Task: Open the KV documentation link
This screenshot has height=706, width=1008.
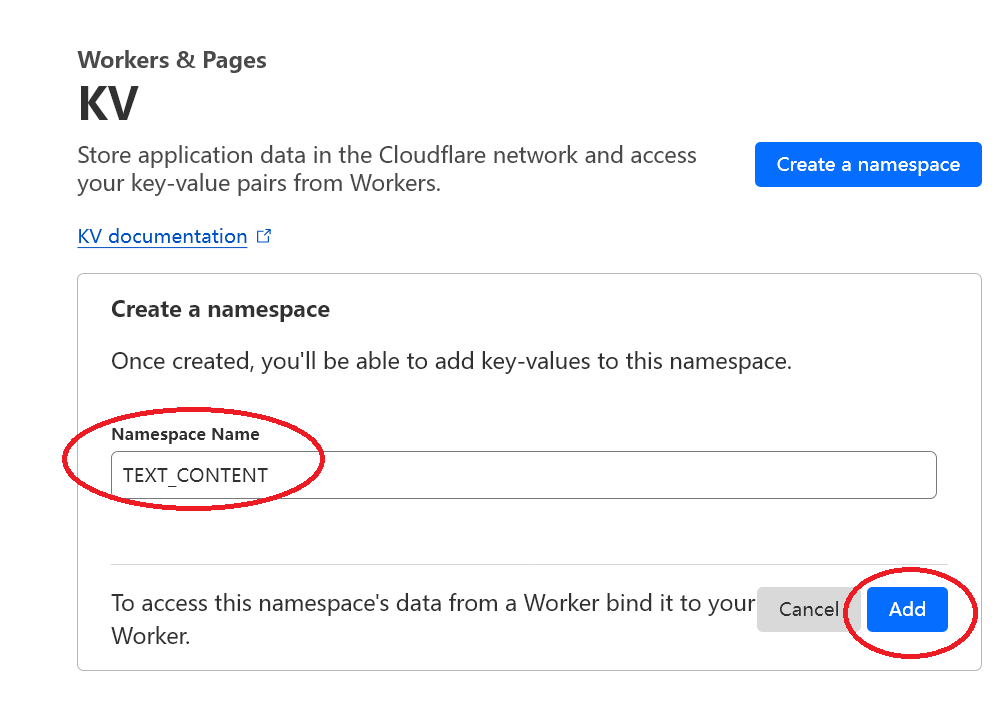Action: (x=162, y=237)
